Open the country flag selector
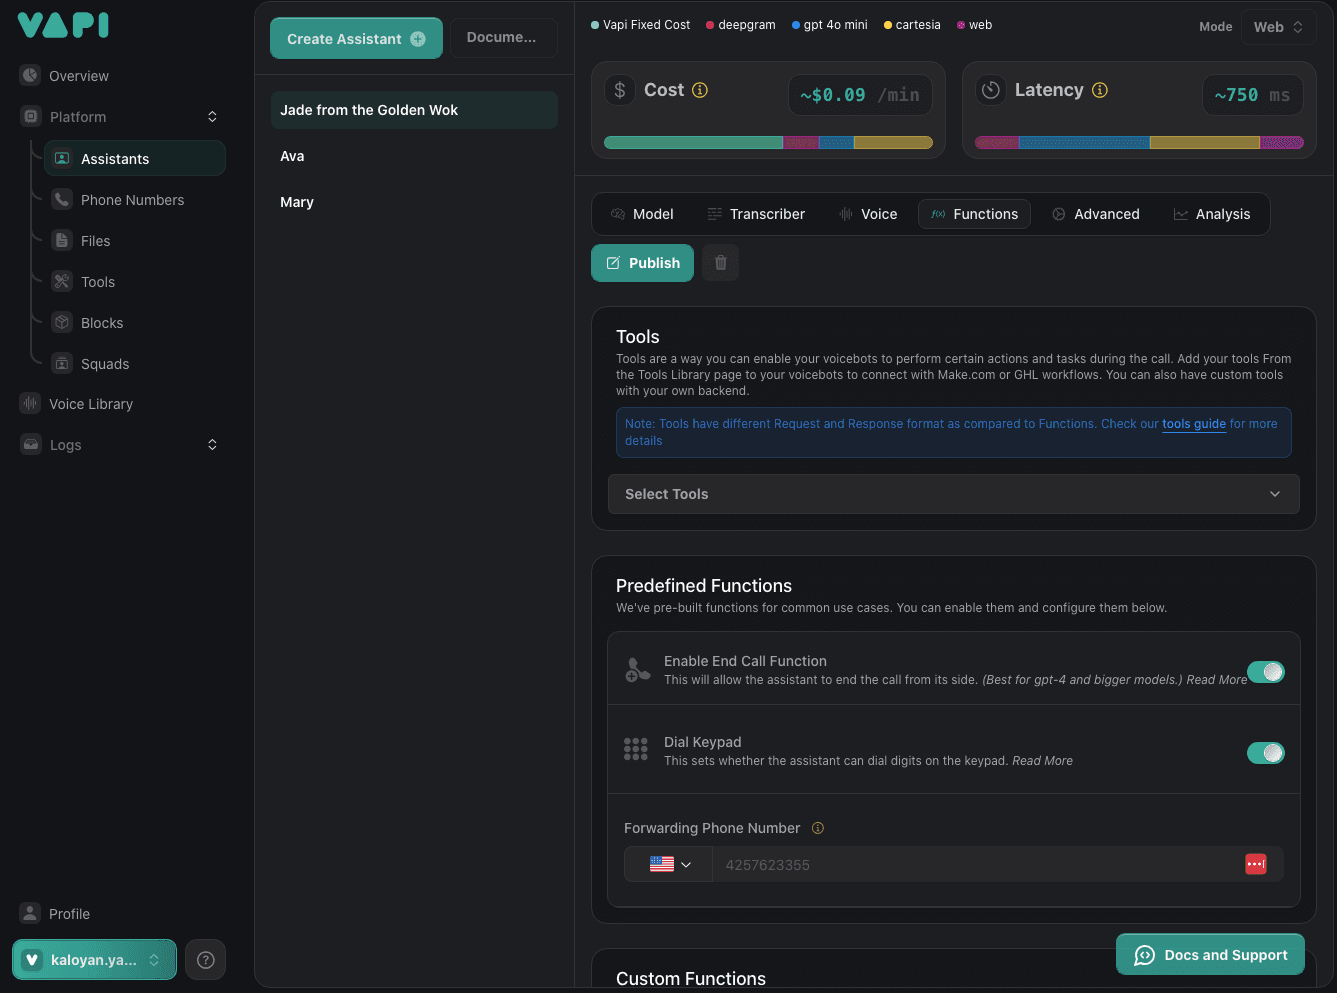 click(x=669, y=864)
